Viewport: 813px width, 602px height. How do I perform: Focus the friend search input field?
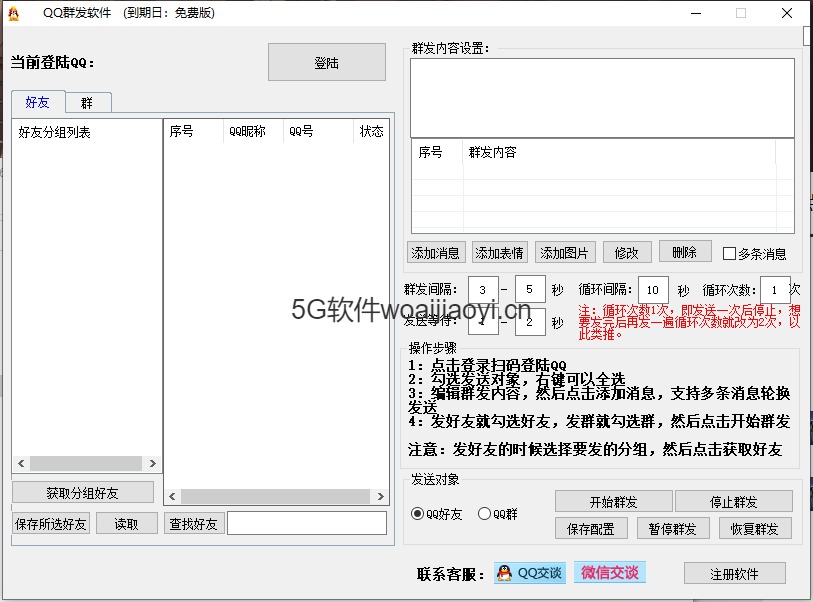(307, 523)
